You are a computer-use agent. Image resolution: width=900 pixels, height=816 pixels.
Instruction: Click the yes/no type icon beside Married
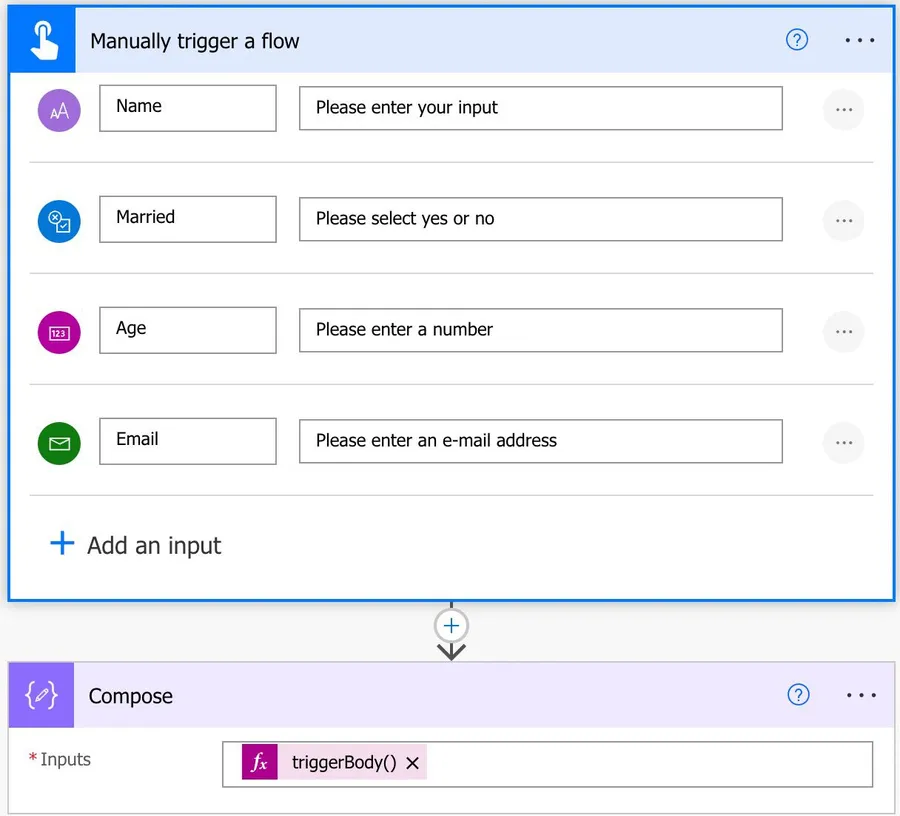point(59,221)
